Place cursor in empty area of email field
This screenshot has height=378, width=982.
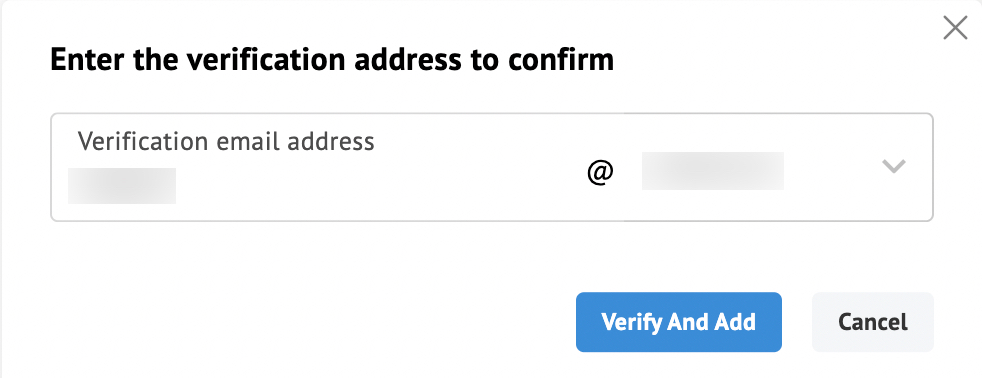click(x=376, y=185)
